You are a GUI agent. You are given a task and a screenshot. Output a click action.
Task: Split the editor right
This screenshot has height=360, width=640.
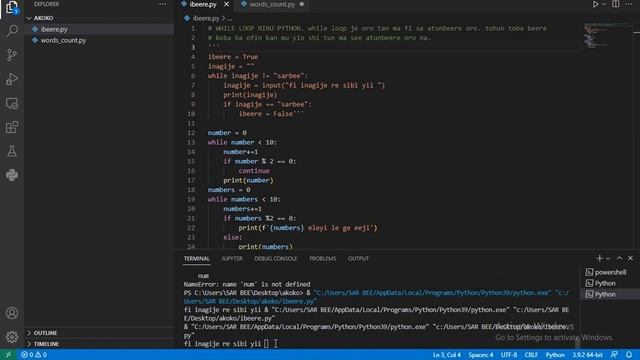[616, 4]
